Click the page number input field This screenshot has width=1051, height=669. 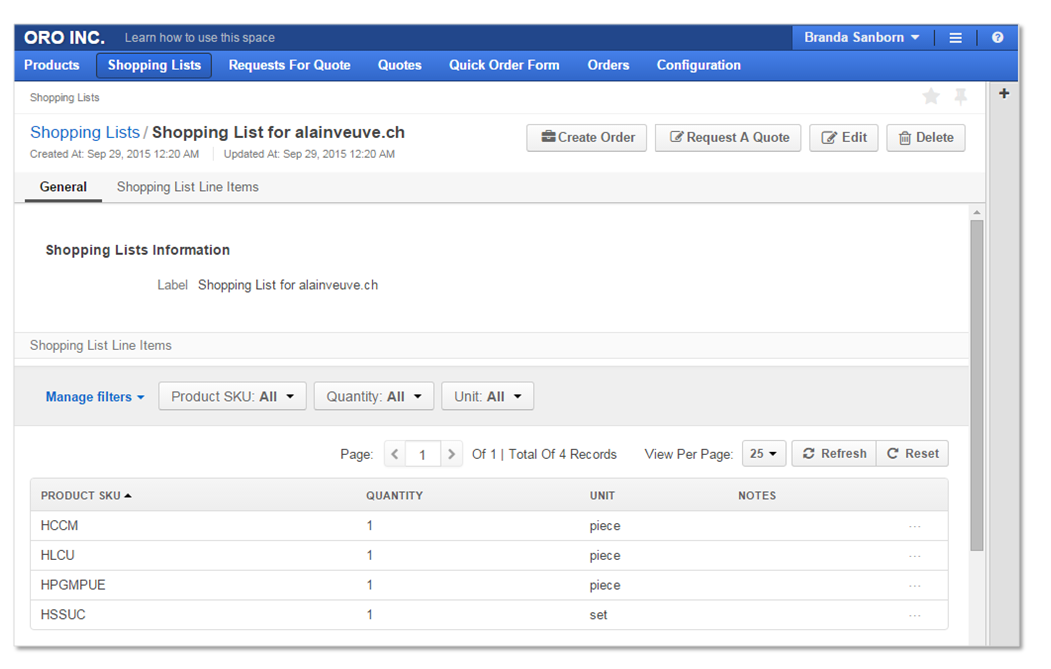[x=423, y=454]
